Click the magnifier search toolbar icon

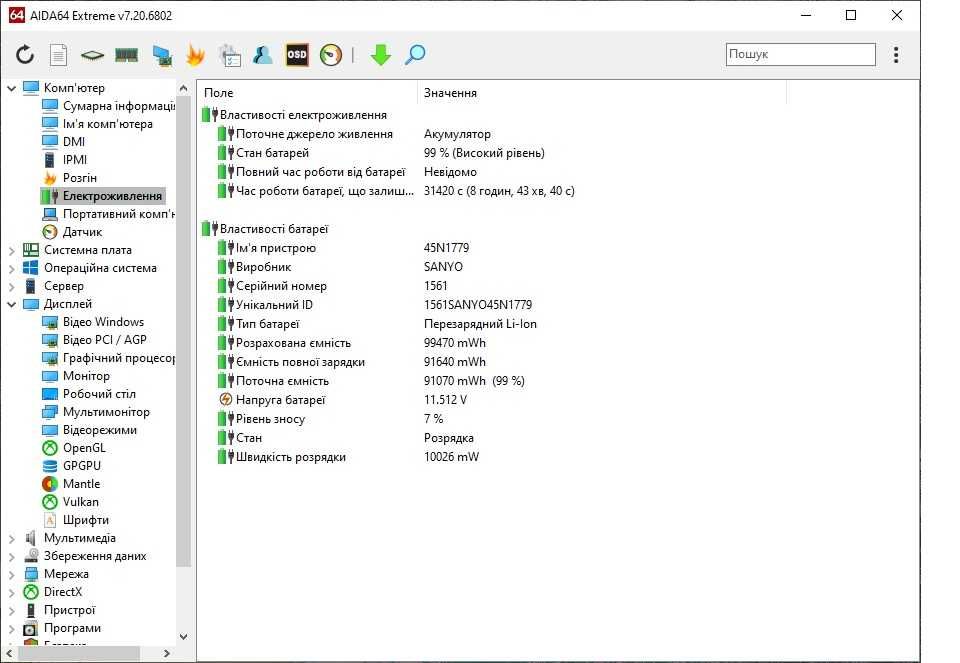[415, 55]
